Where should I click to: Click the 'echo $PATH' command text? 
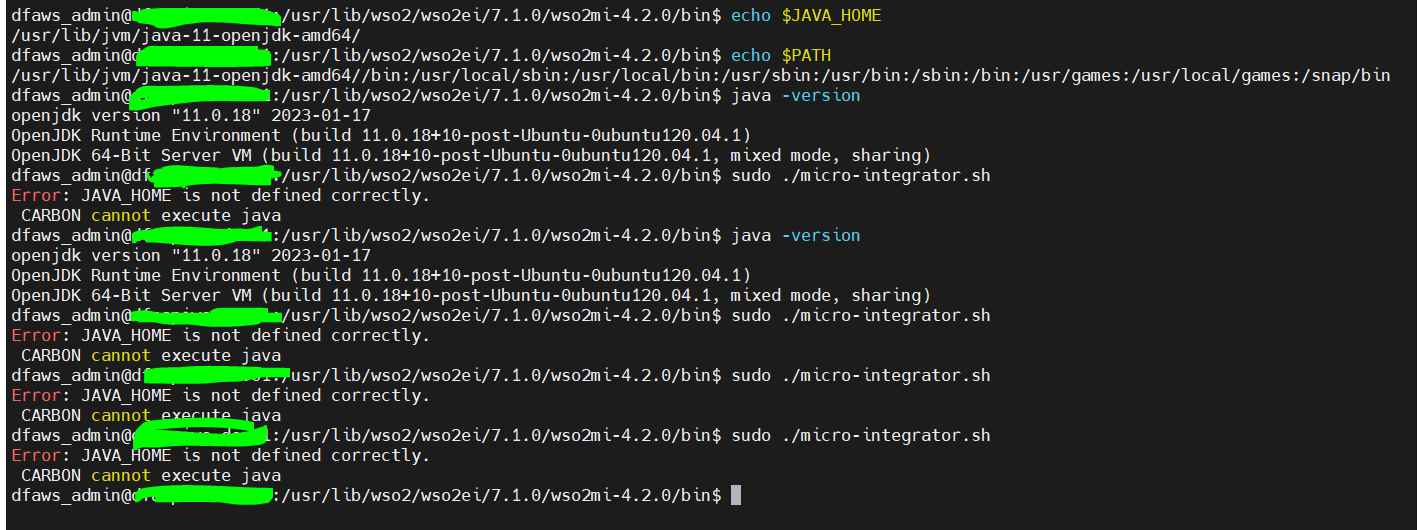(x=781, y=56)
